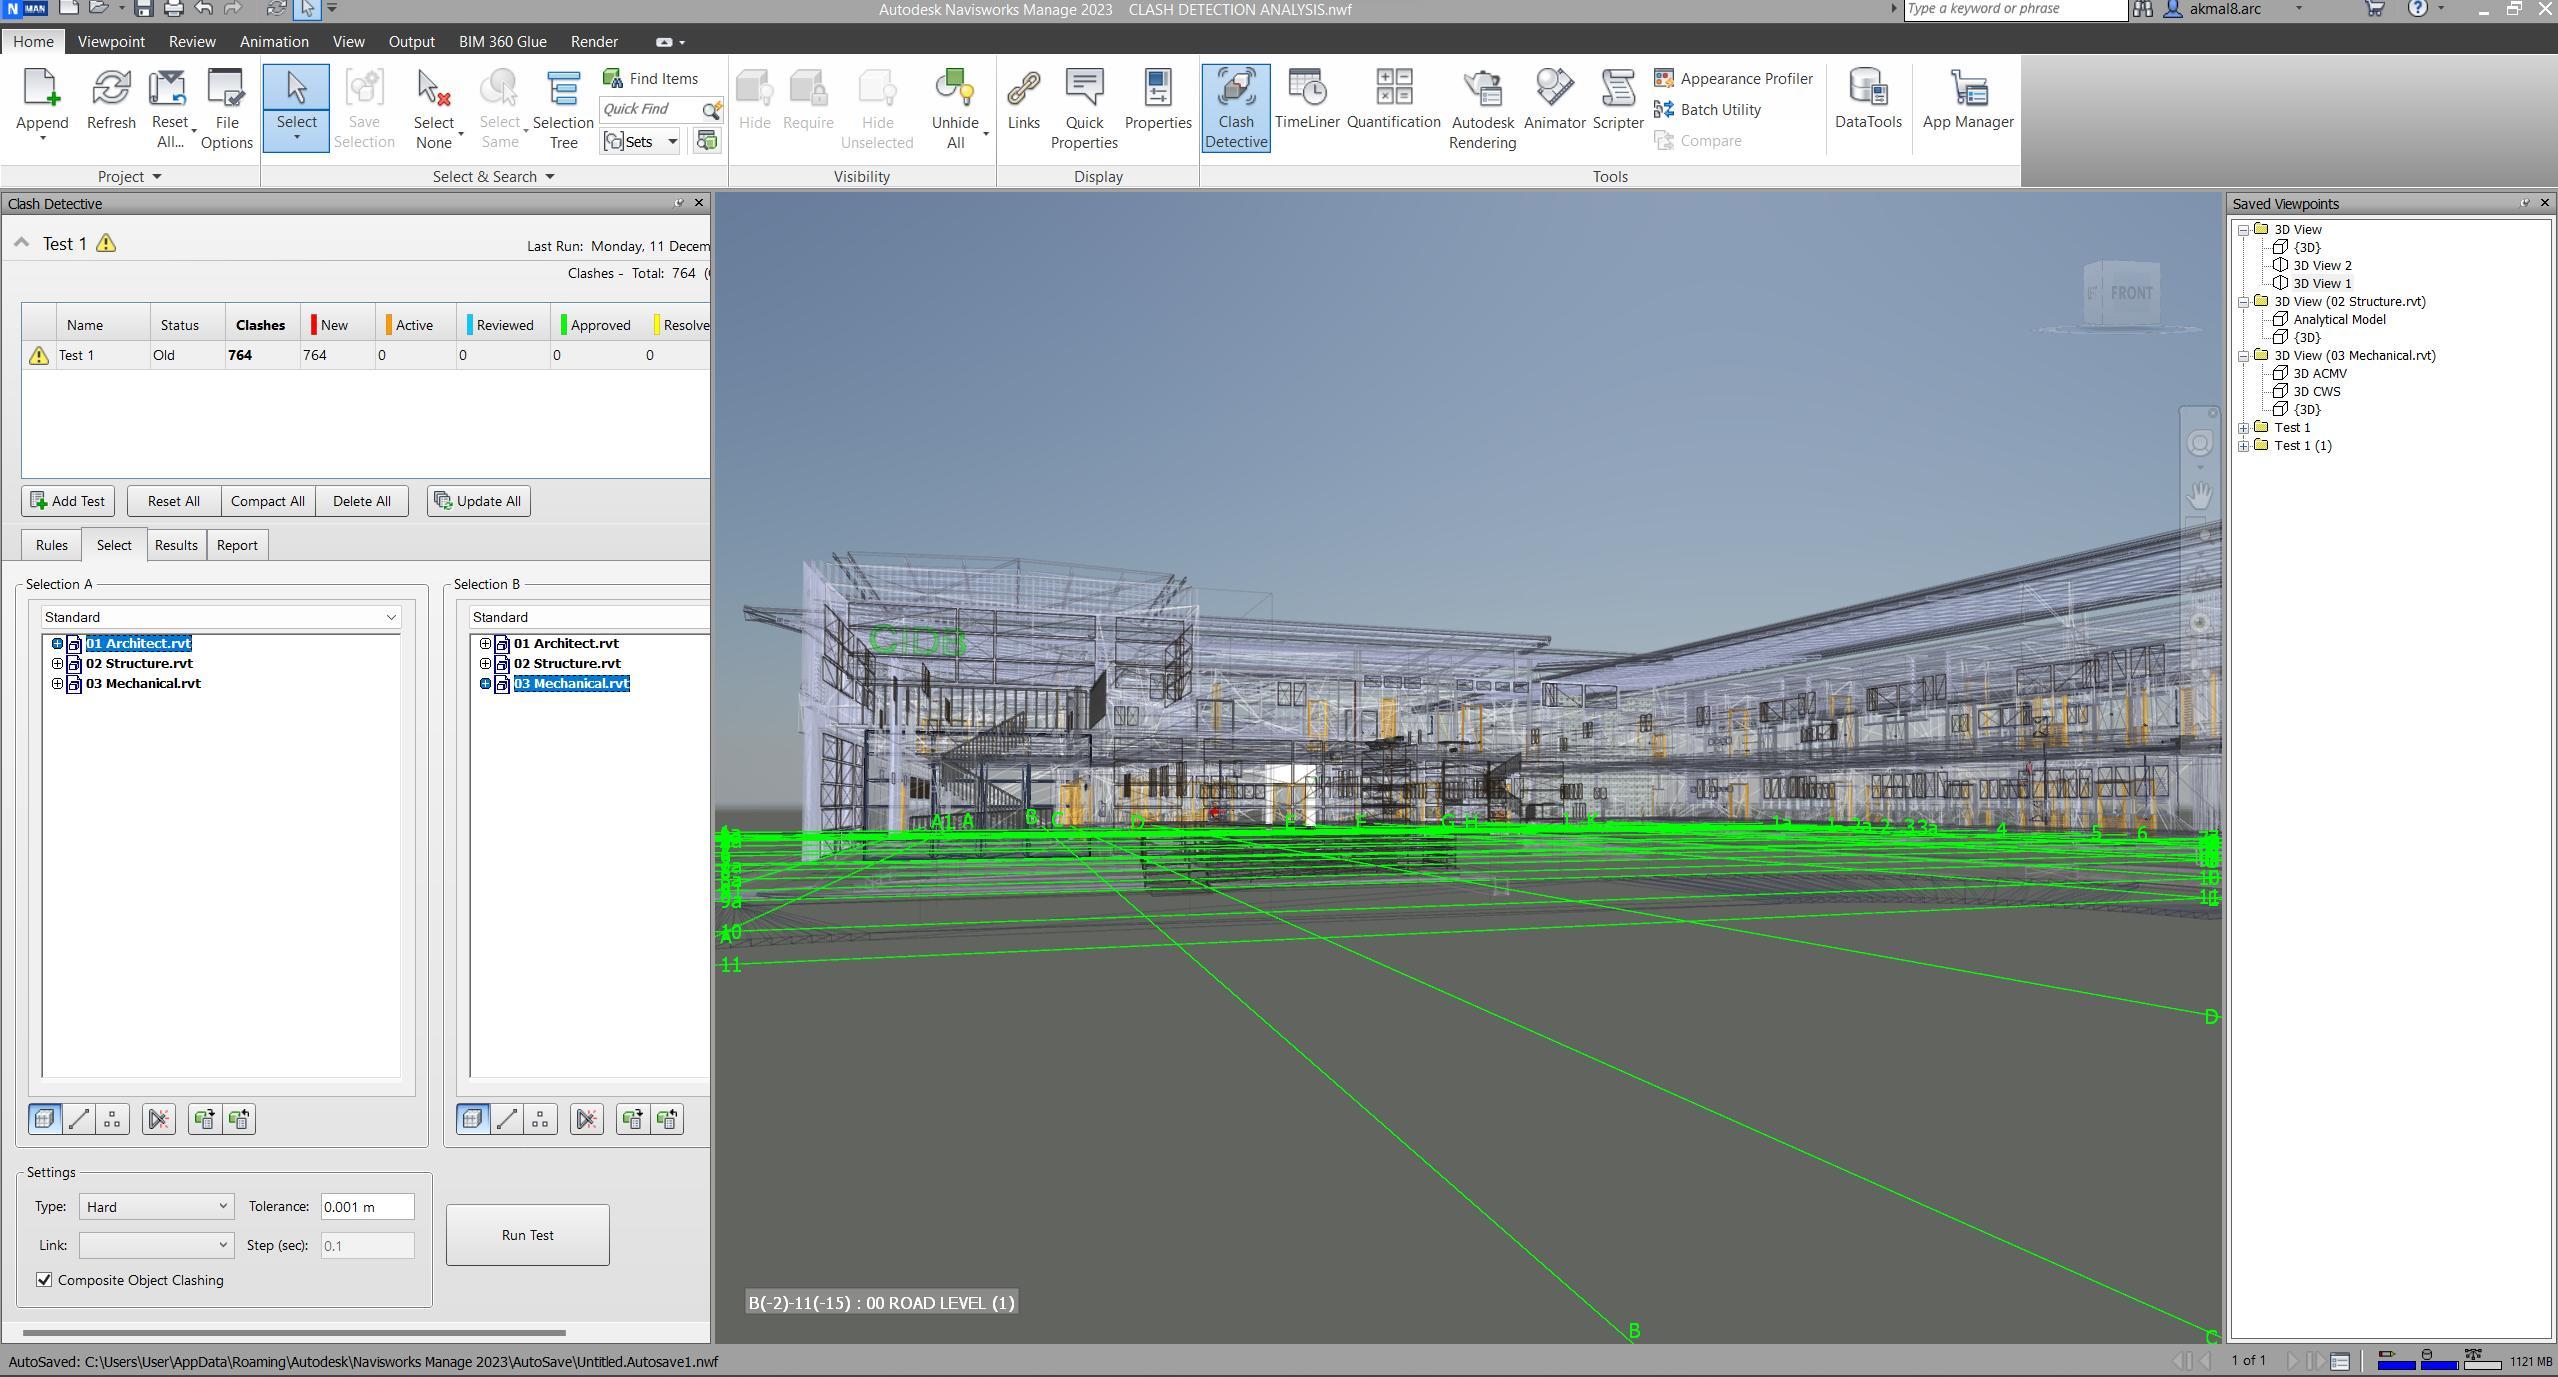The image size is (2558, 1377).
Task: Switch to the Results tab
Action: 175,545
